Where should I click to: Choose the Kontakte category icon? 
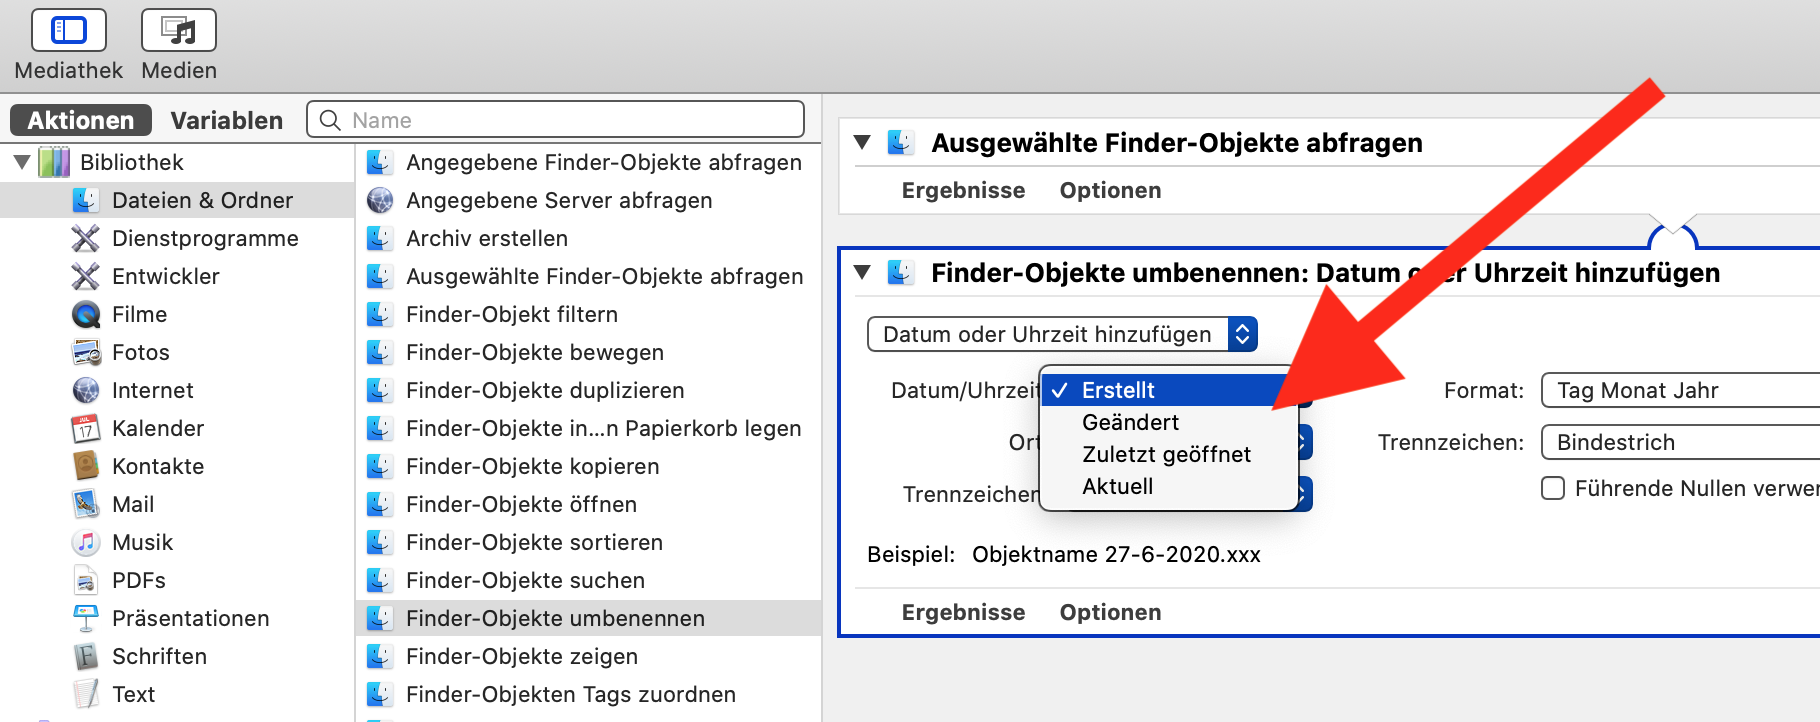click(x=86, y=467)
